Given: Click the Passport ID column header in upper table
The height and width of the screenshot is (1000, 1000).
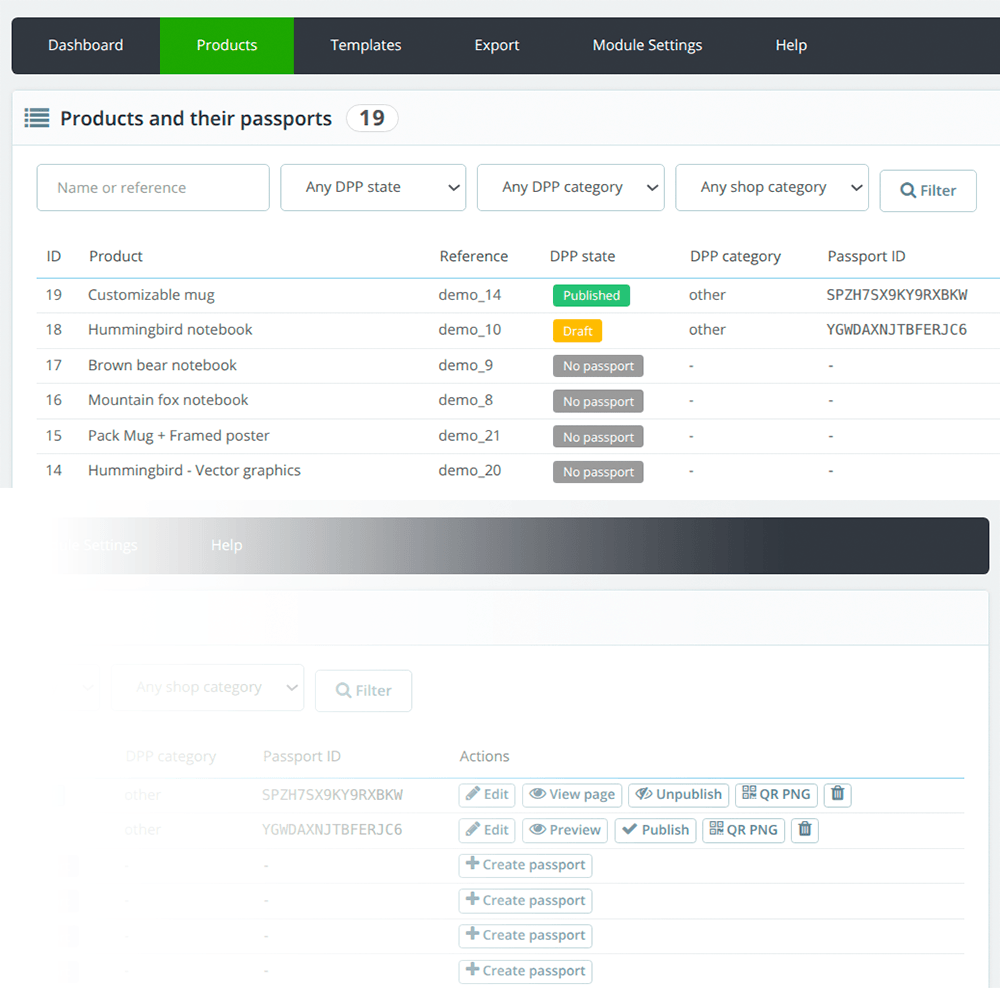Looking at the screenshot, I should (x=866, y=256).
